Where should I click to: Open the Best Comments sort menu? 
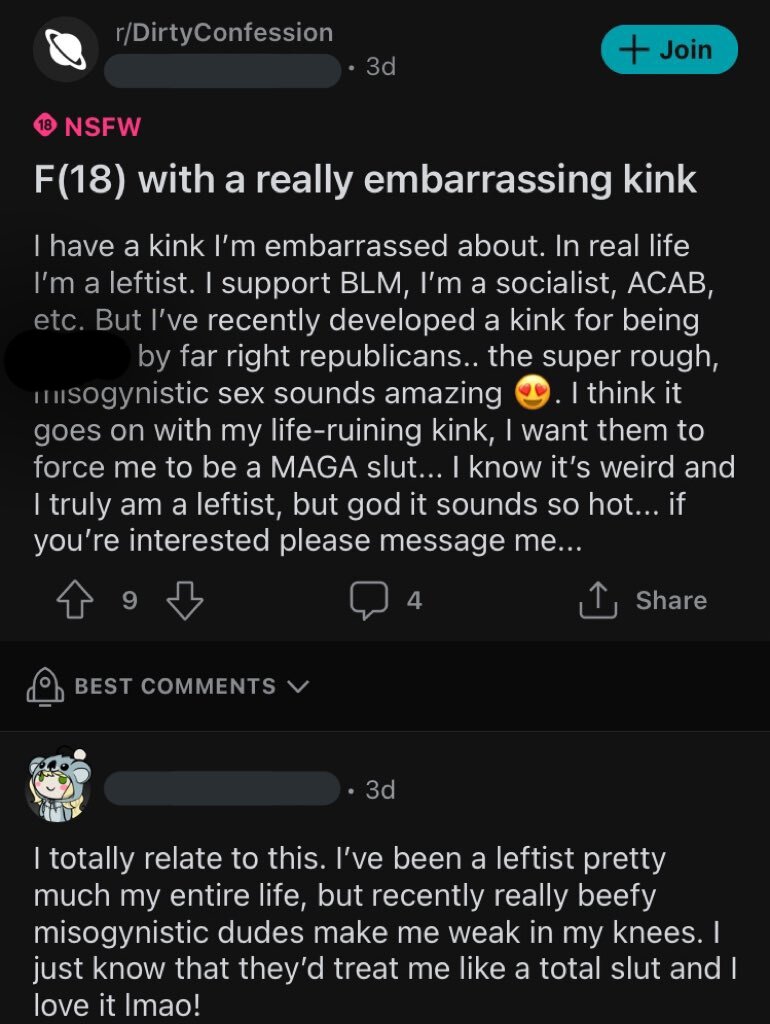(x=175, y=686)
